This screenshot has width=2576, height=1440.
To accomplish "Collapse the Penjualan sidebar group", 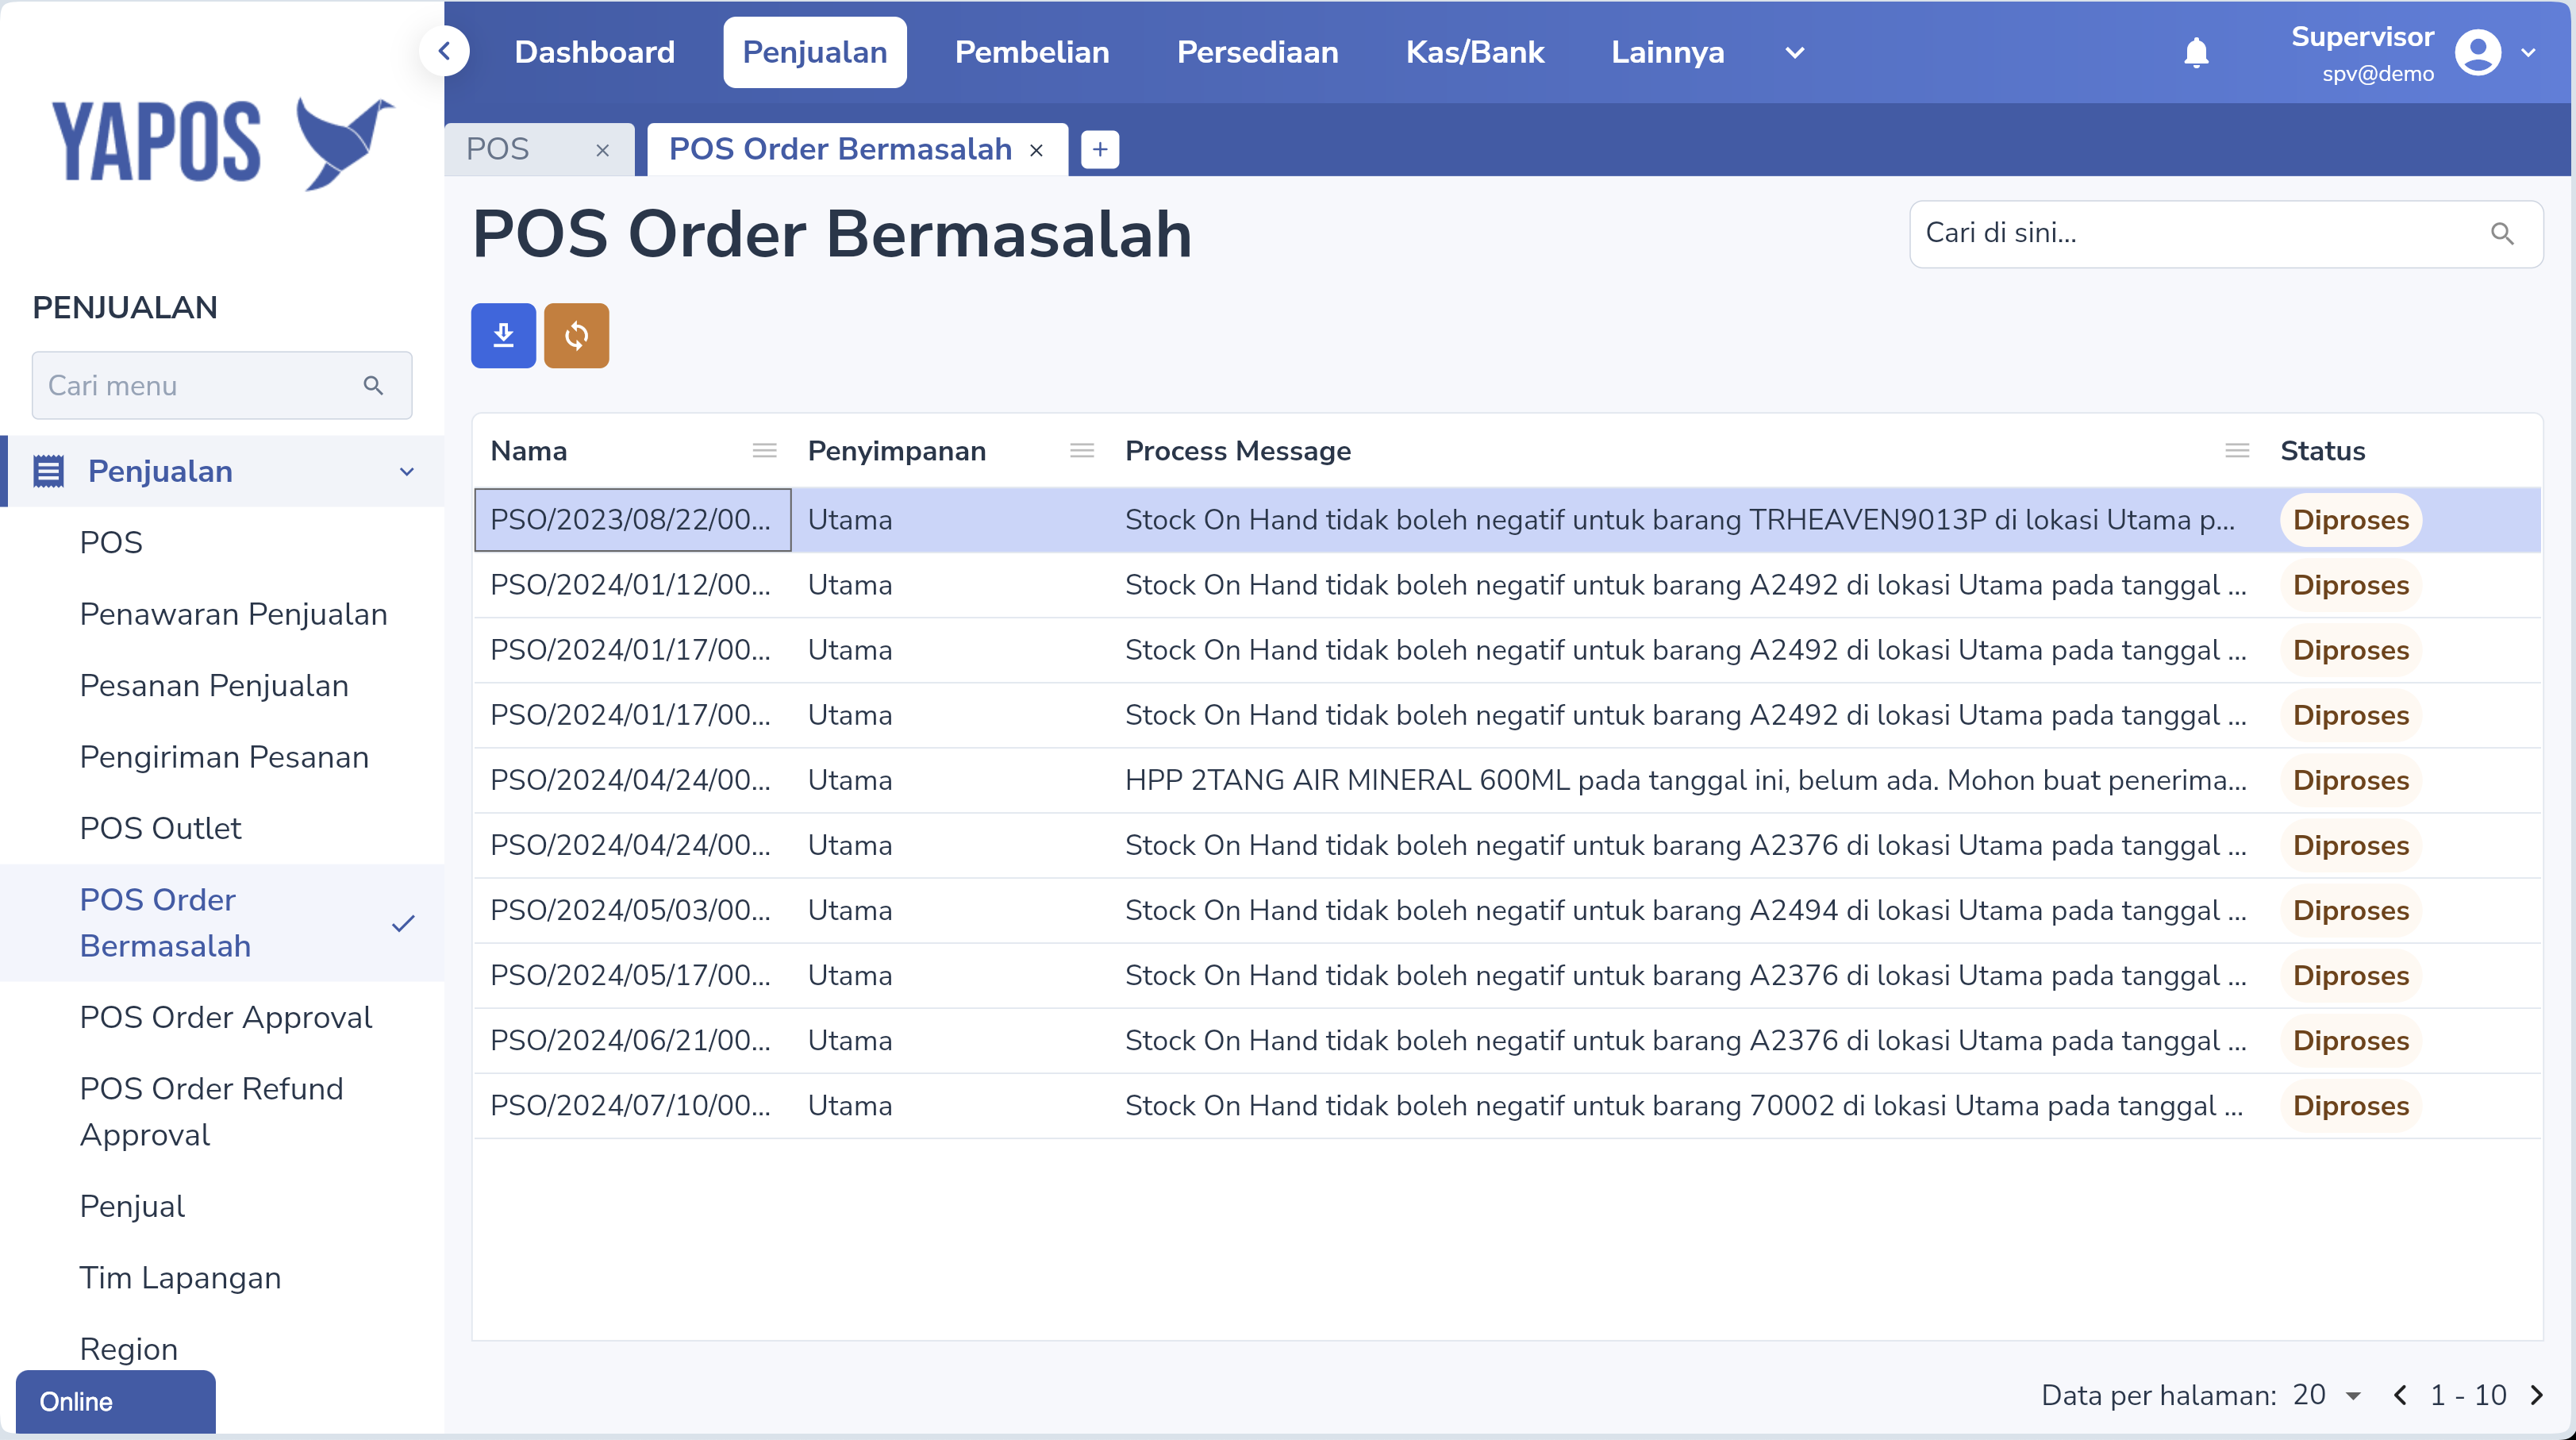I will tap(406, 471).
